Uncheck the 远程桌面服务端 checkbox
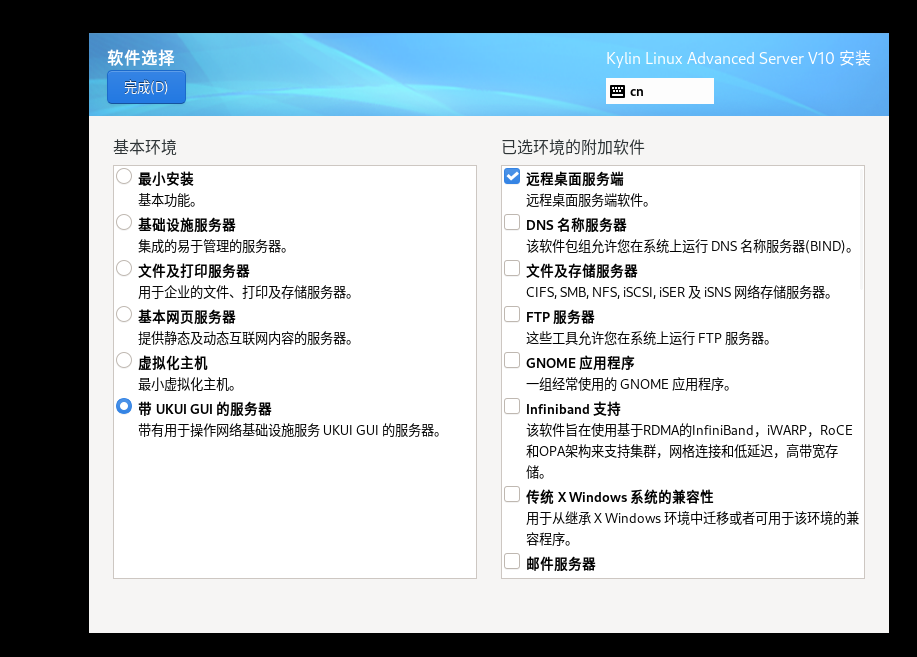This screenshot has height=657, width=917. [x=512, y=176]
